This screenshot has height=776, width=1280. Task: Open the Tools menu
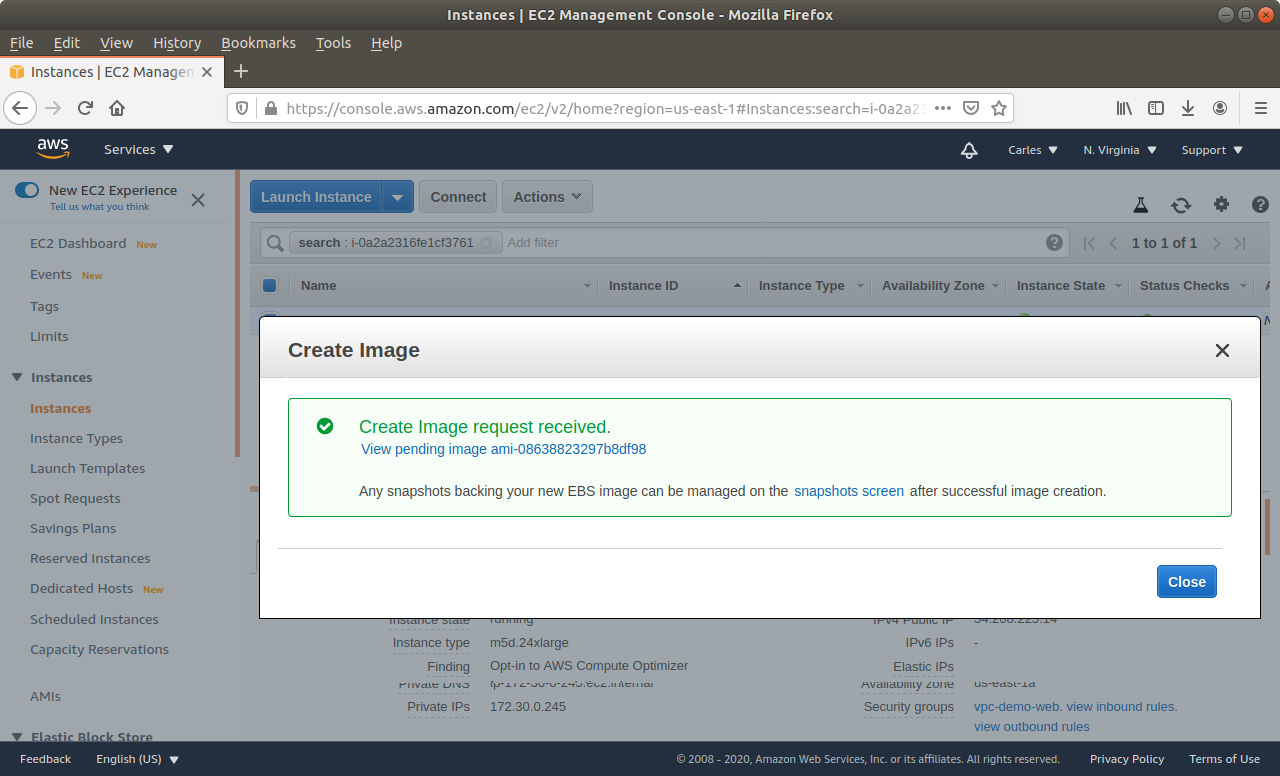(x=333, y=43)
